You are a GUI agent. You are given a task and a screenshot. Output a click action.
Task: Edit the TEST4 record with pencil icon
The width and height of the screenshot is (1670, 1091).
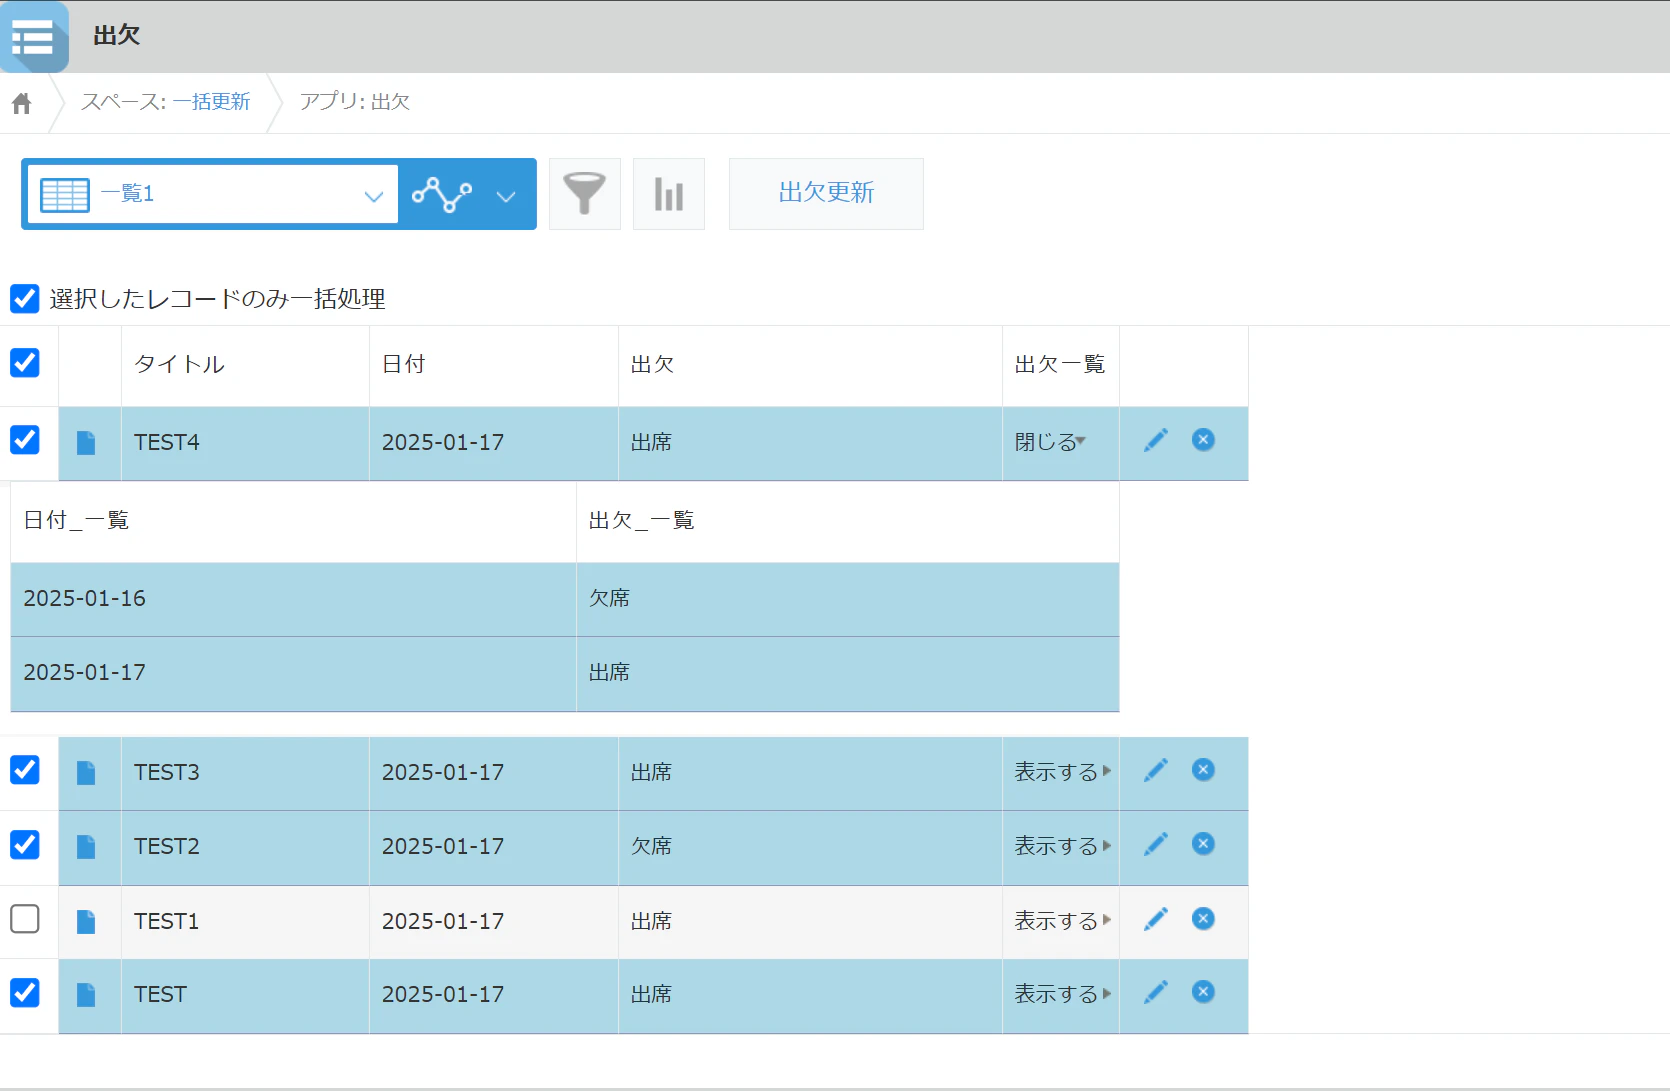(1156, 440)
